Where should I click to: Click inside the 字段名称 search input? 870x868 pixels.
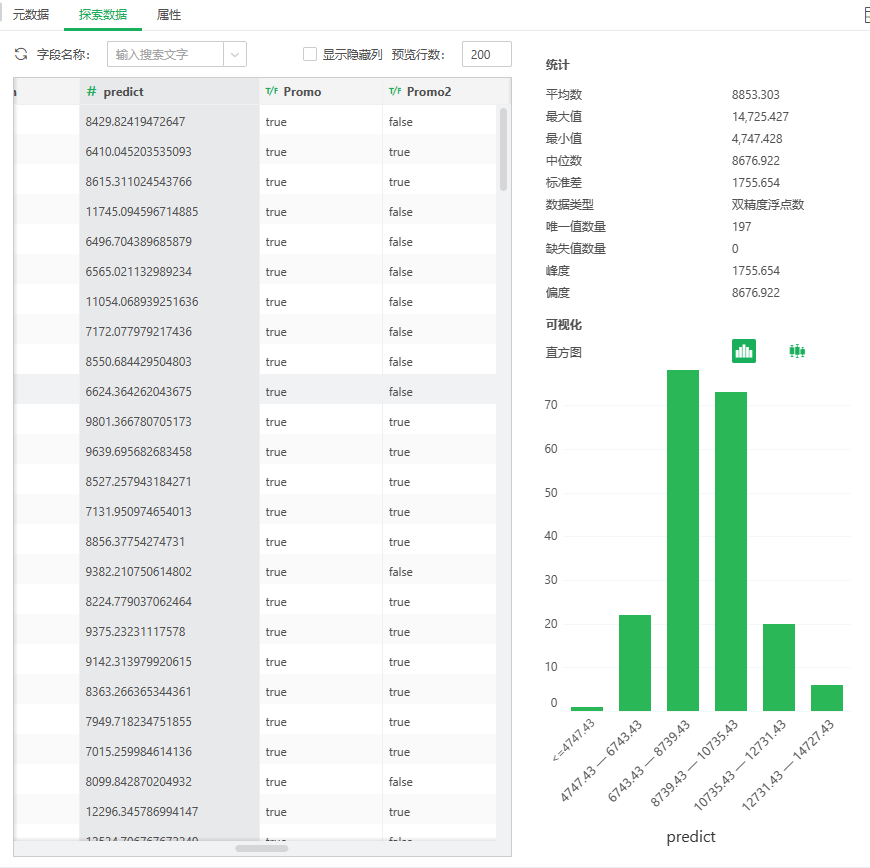pyautogui.click(x=165, y=54)
